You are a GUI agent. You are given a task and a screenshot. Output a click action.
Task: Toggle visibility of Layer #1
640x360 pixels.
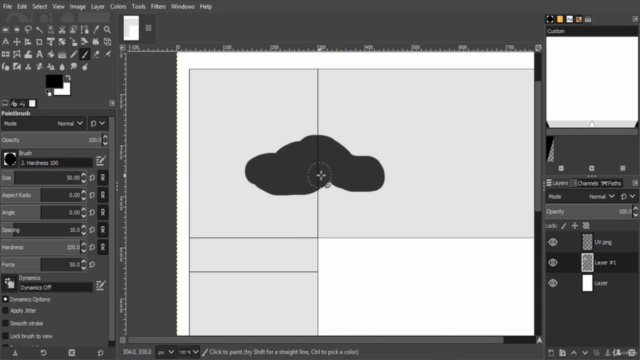(x=553, y=262)
